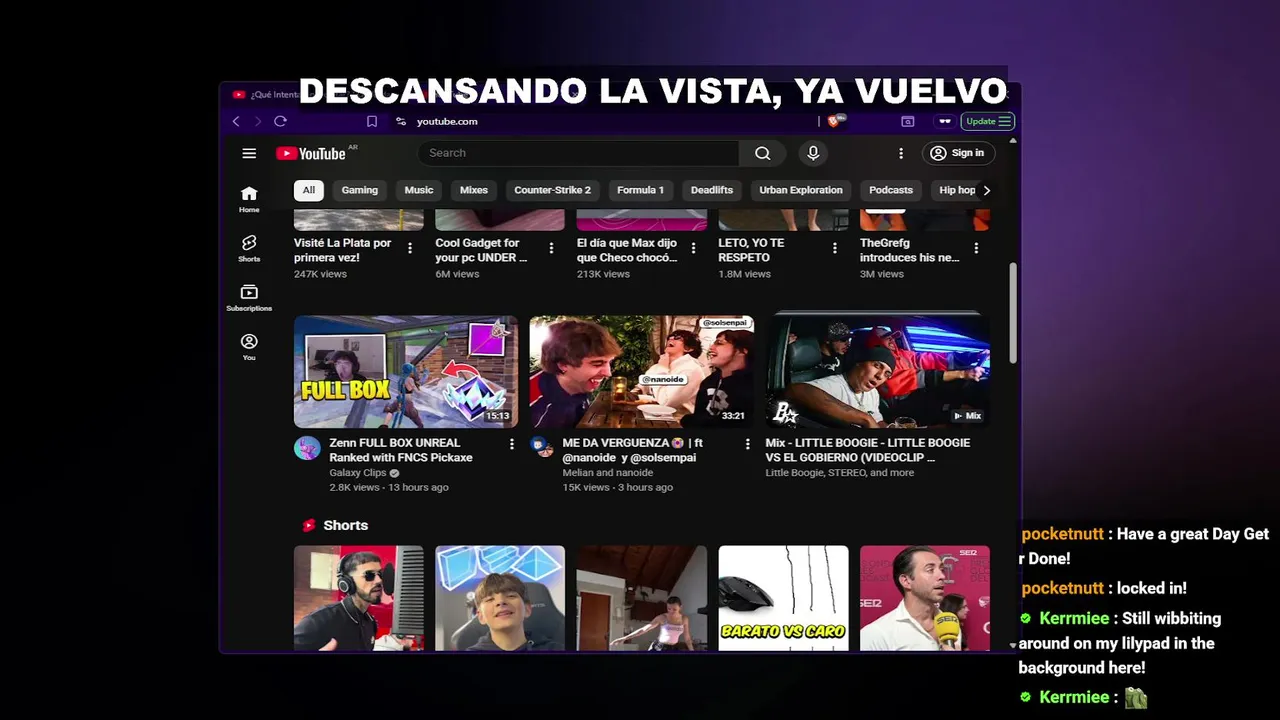Open options for ME DA VERGUENZA video
The height and width of the screenshot is (720, 1280).
point(747,444)
